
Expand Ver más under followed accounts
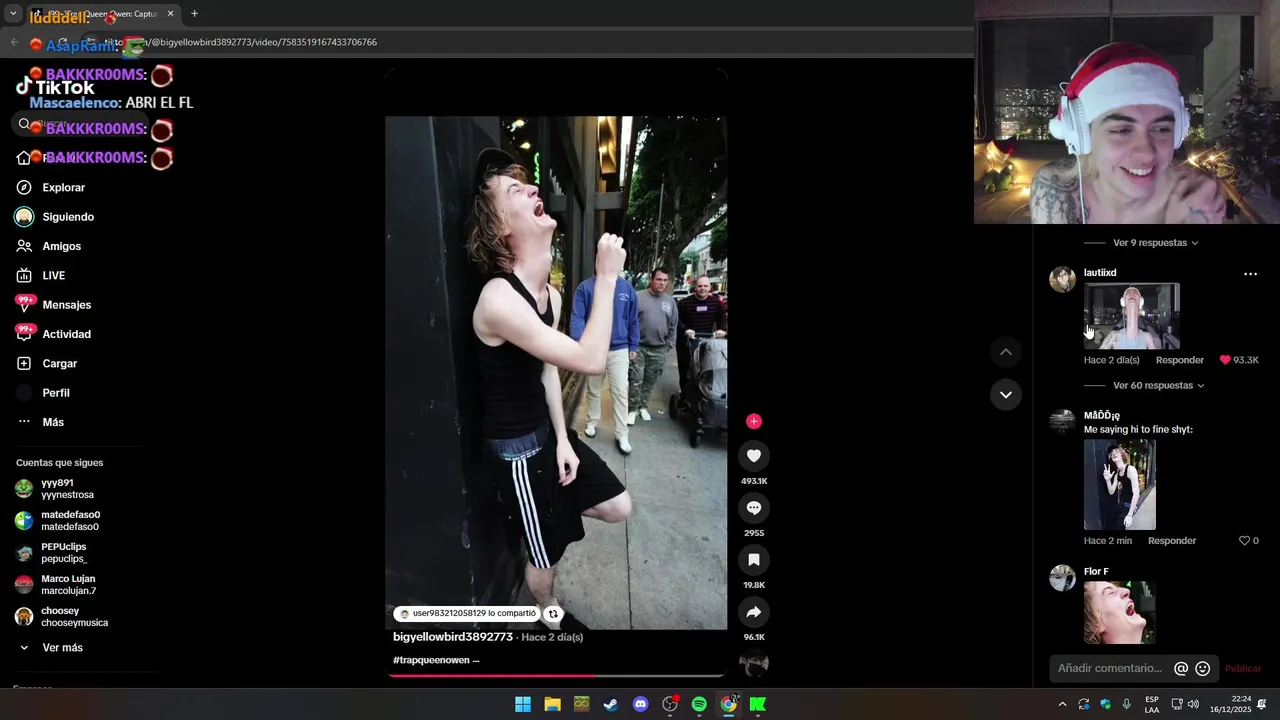pyautogui.click(x=62, y=648)
